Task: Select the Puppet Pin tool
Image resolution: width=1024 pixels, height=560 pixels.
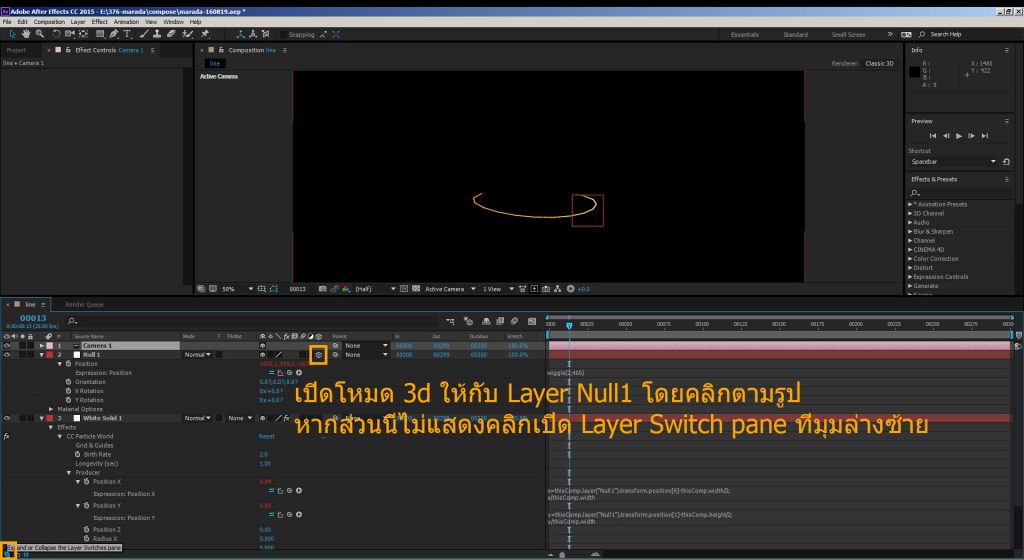Action: [x=205, y=34]
